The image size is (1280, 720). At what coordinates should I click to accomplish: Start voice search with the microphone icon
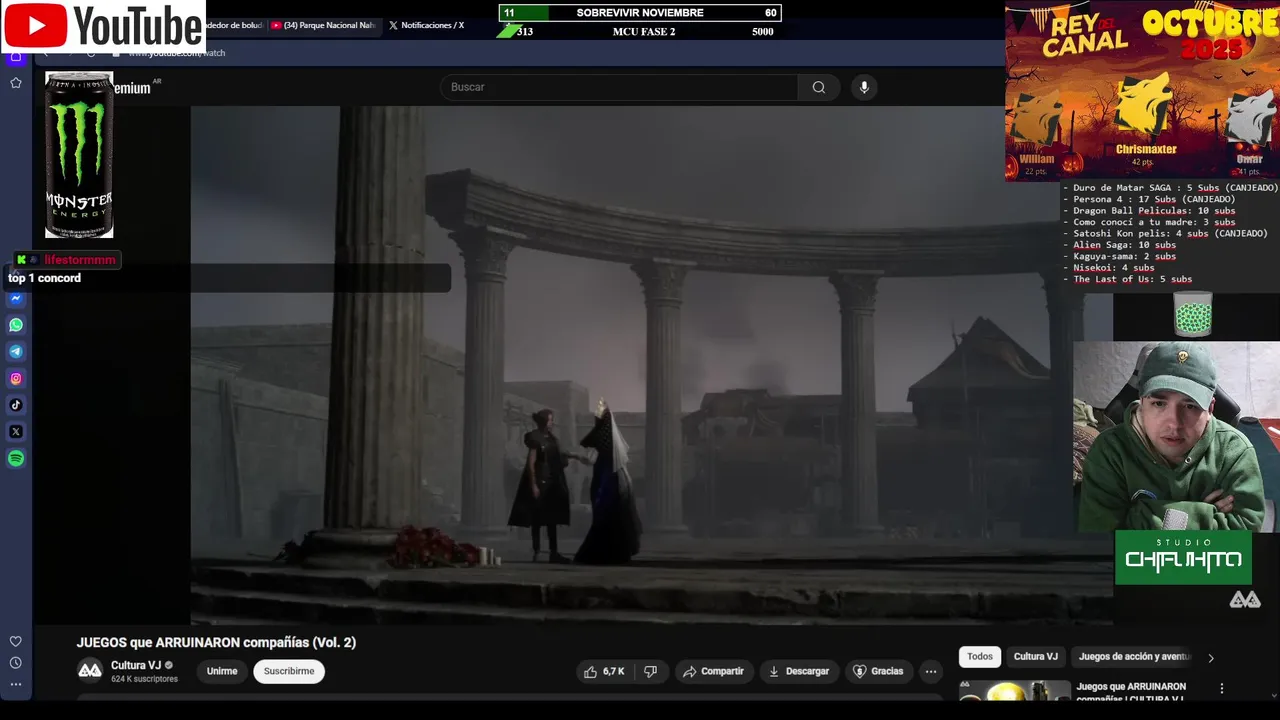point(864,87)
